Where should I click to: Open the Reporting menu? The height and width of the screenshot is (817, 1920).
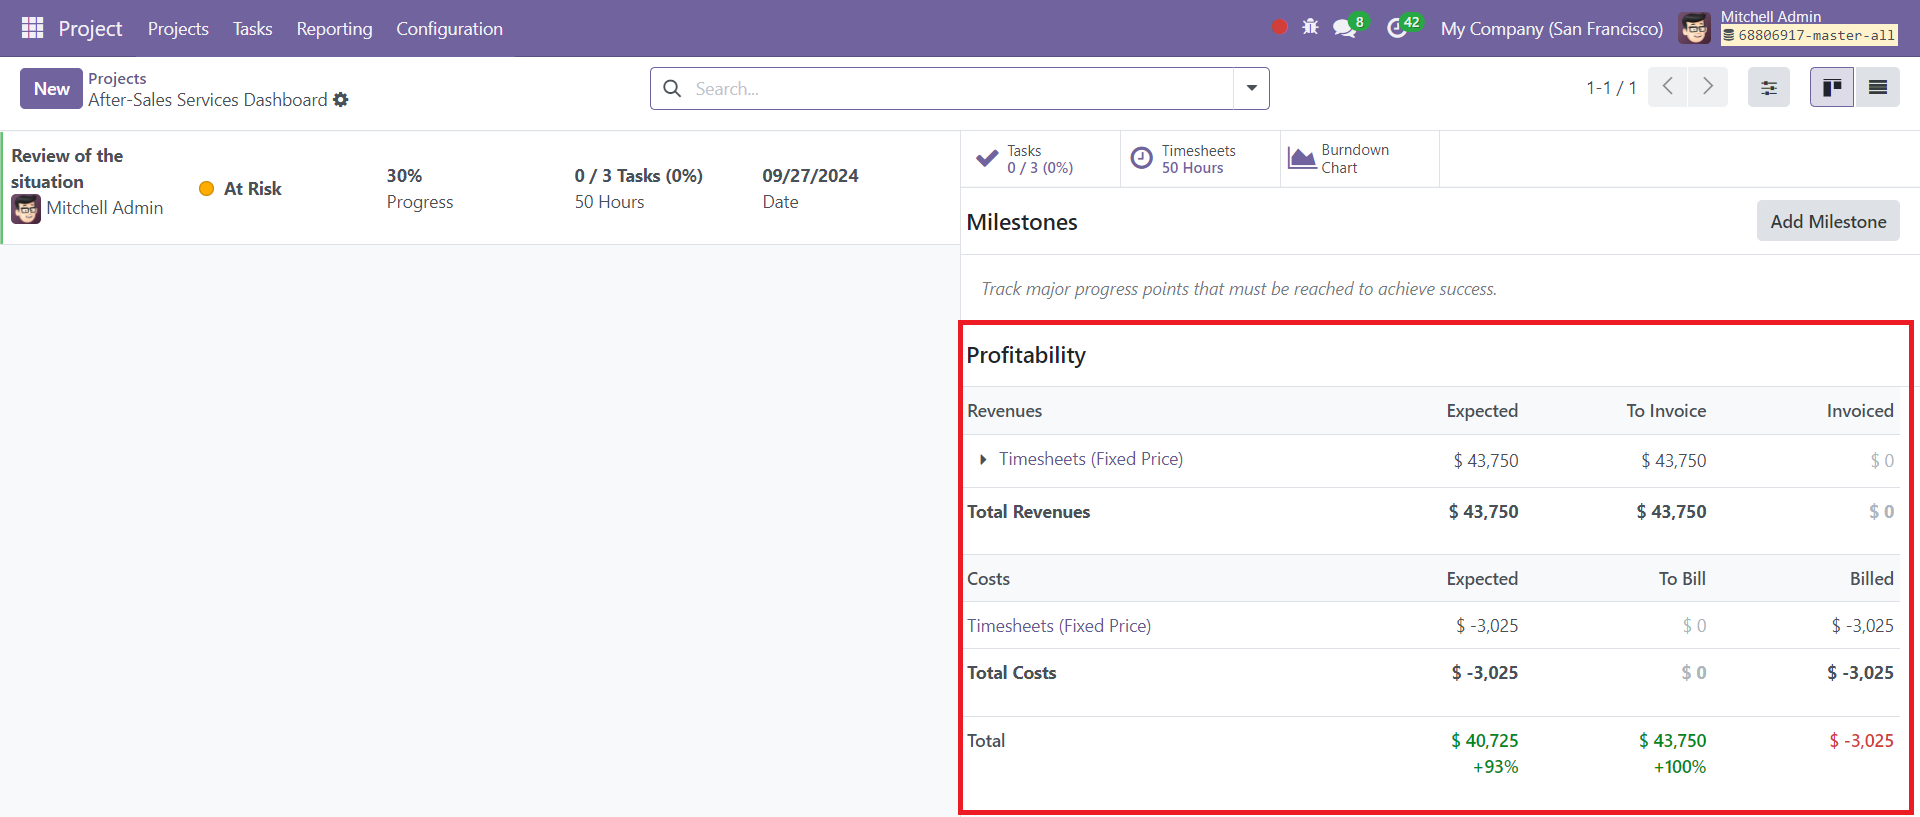click(334, 29)
